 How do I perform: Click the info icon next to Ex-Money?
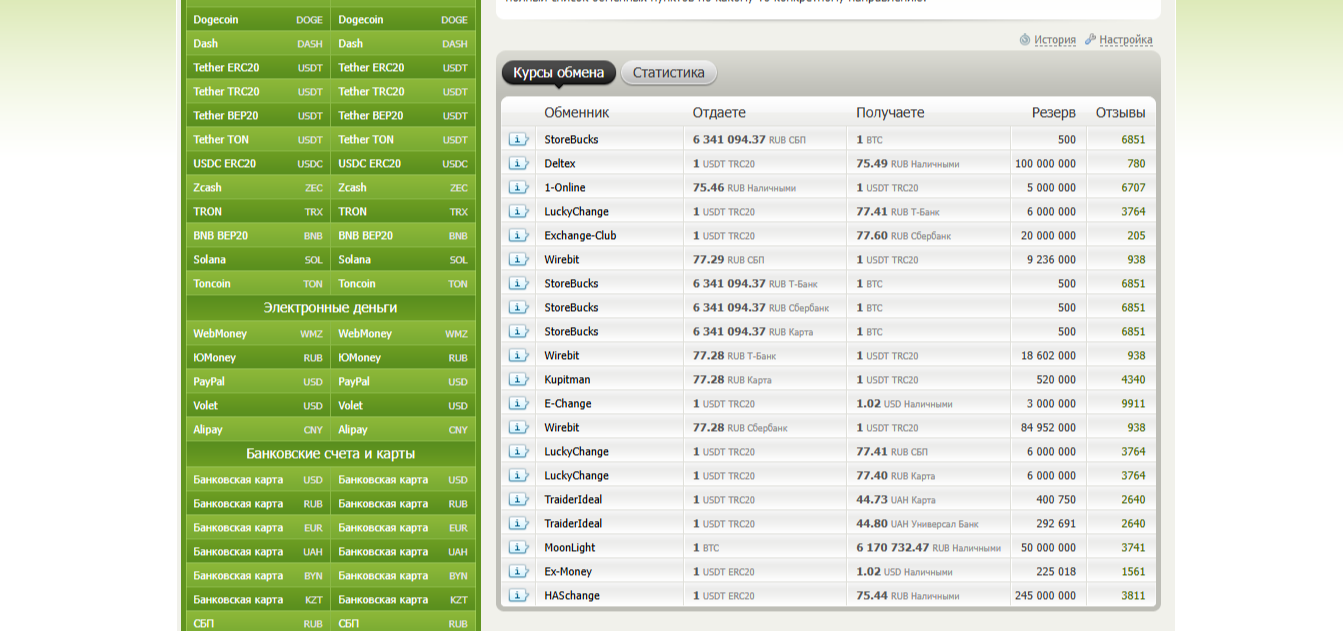click(518, 571)
